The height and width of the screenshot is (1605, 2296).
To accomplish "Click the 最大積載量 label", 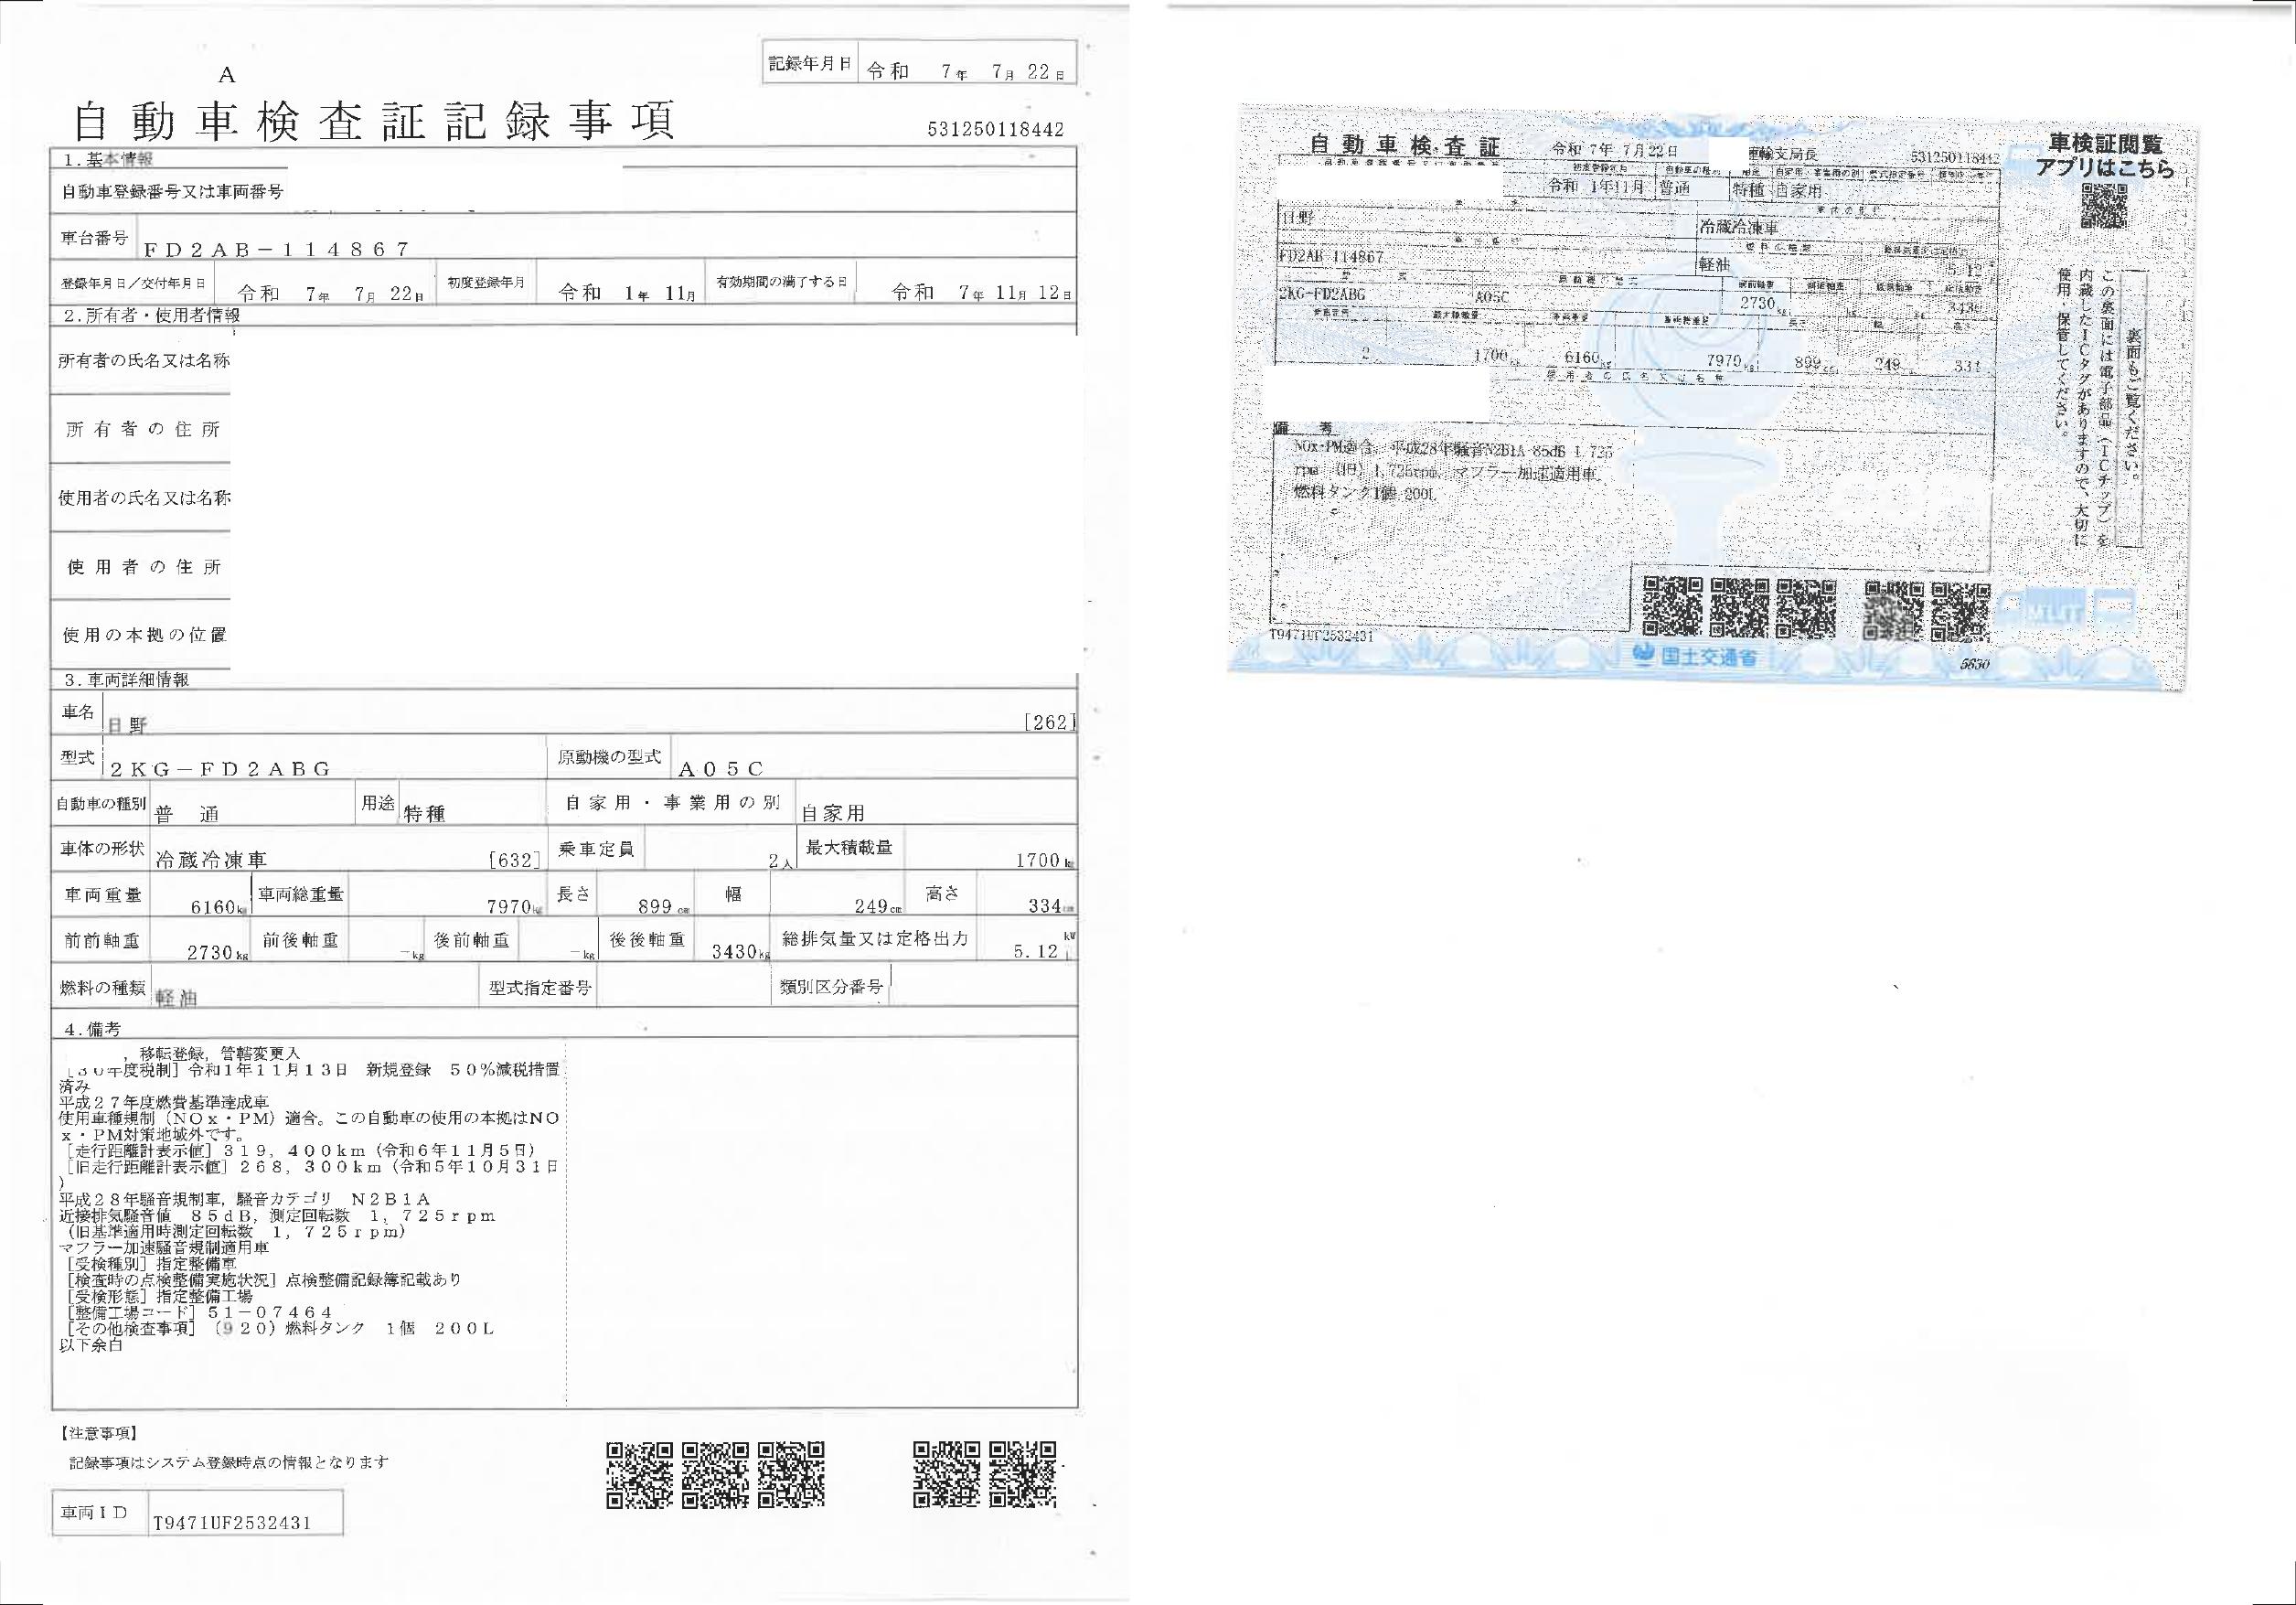I will [849, 847].
